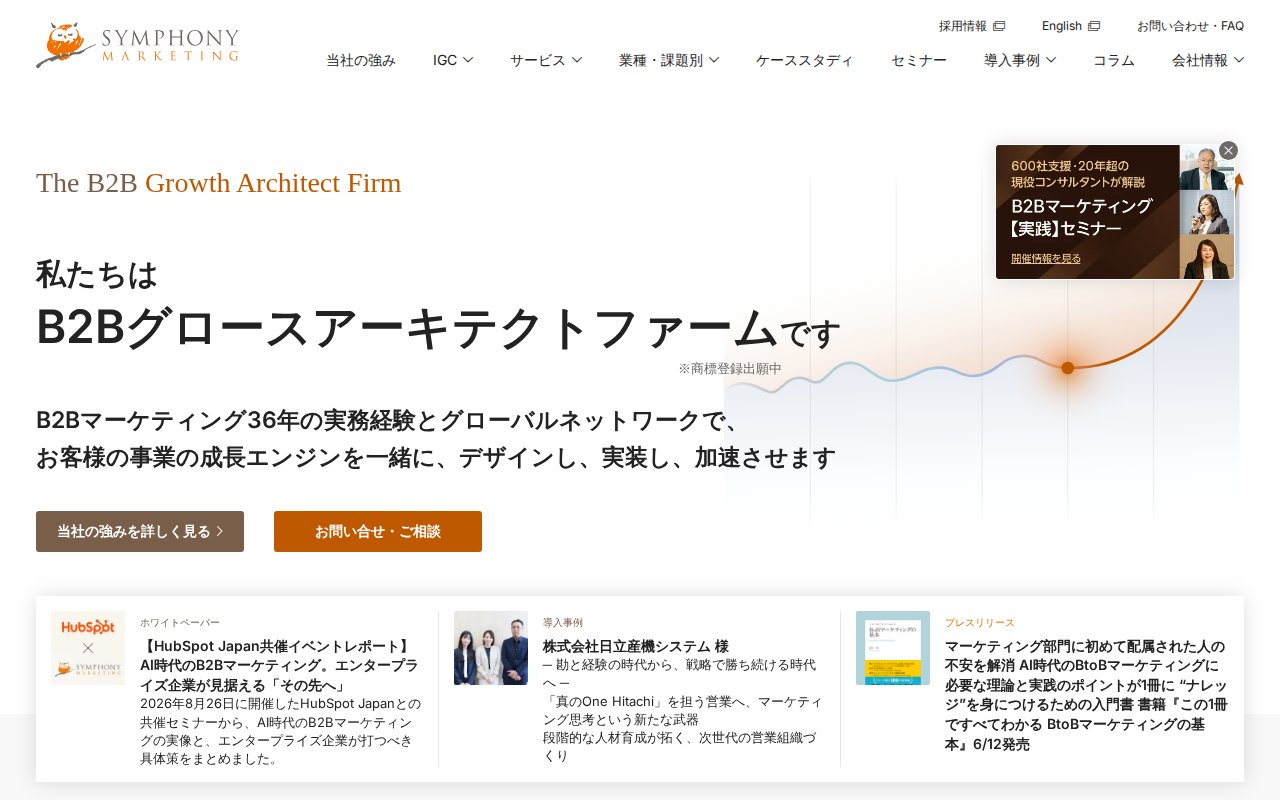Click the ※商標登録出願中 note
The width and height of the screenshot is (1280, 800).
[730, 368]
